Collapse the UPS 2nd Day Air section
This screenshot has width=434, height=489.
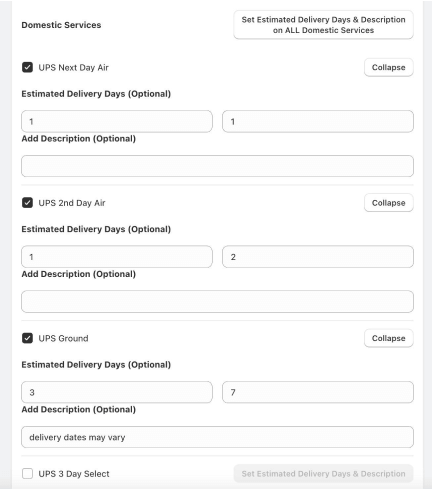click(x=389, y=203)
